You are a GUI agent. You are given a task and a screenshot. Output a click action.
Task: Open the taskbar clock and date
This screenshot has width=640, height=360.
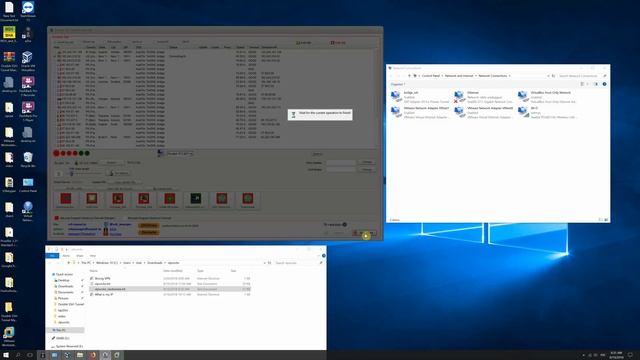616,355
